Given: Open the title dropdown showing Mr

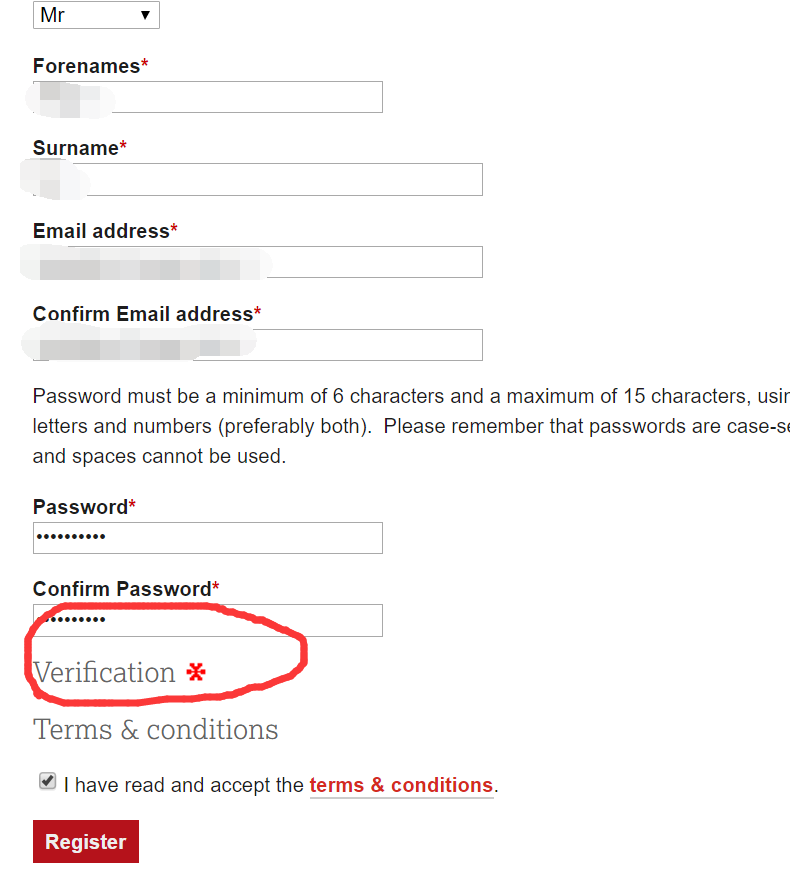Looking at the screenshot, I should (96, 15).
